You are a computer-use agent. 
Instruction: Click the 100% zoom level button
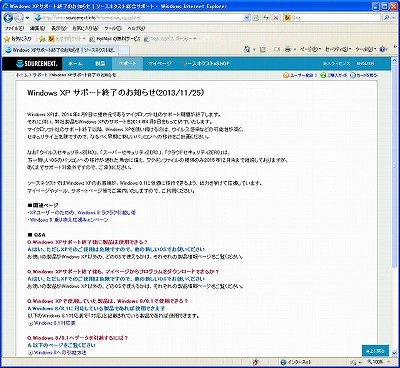pos(375,362)
